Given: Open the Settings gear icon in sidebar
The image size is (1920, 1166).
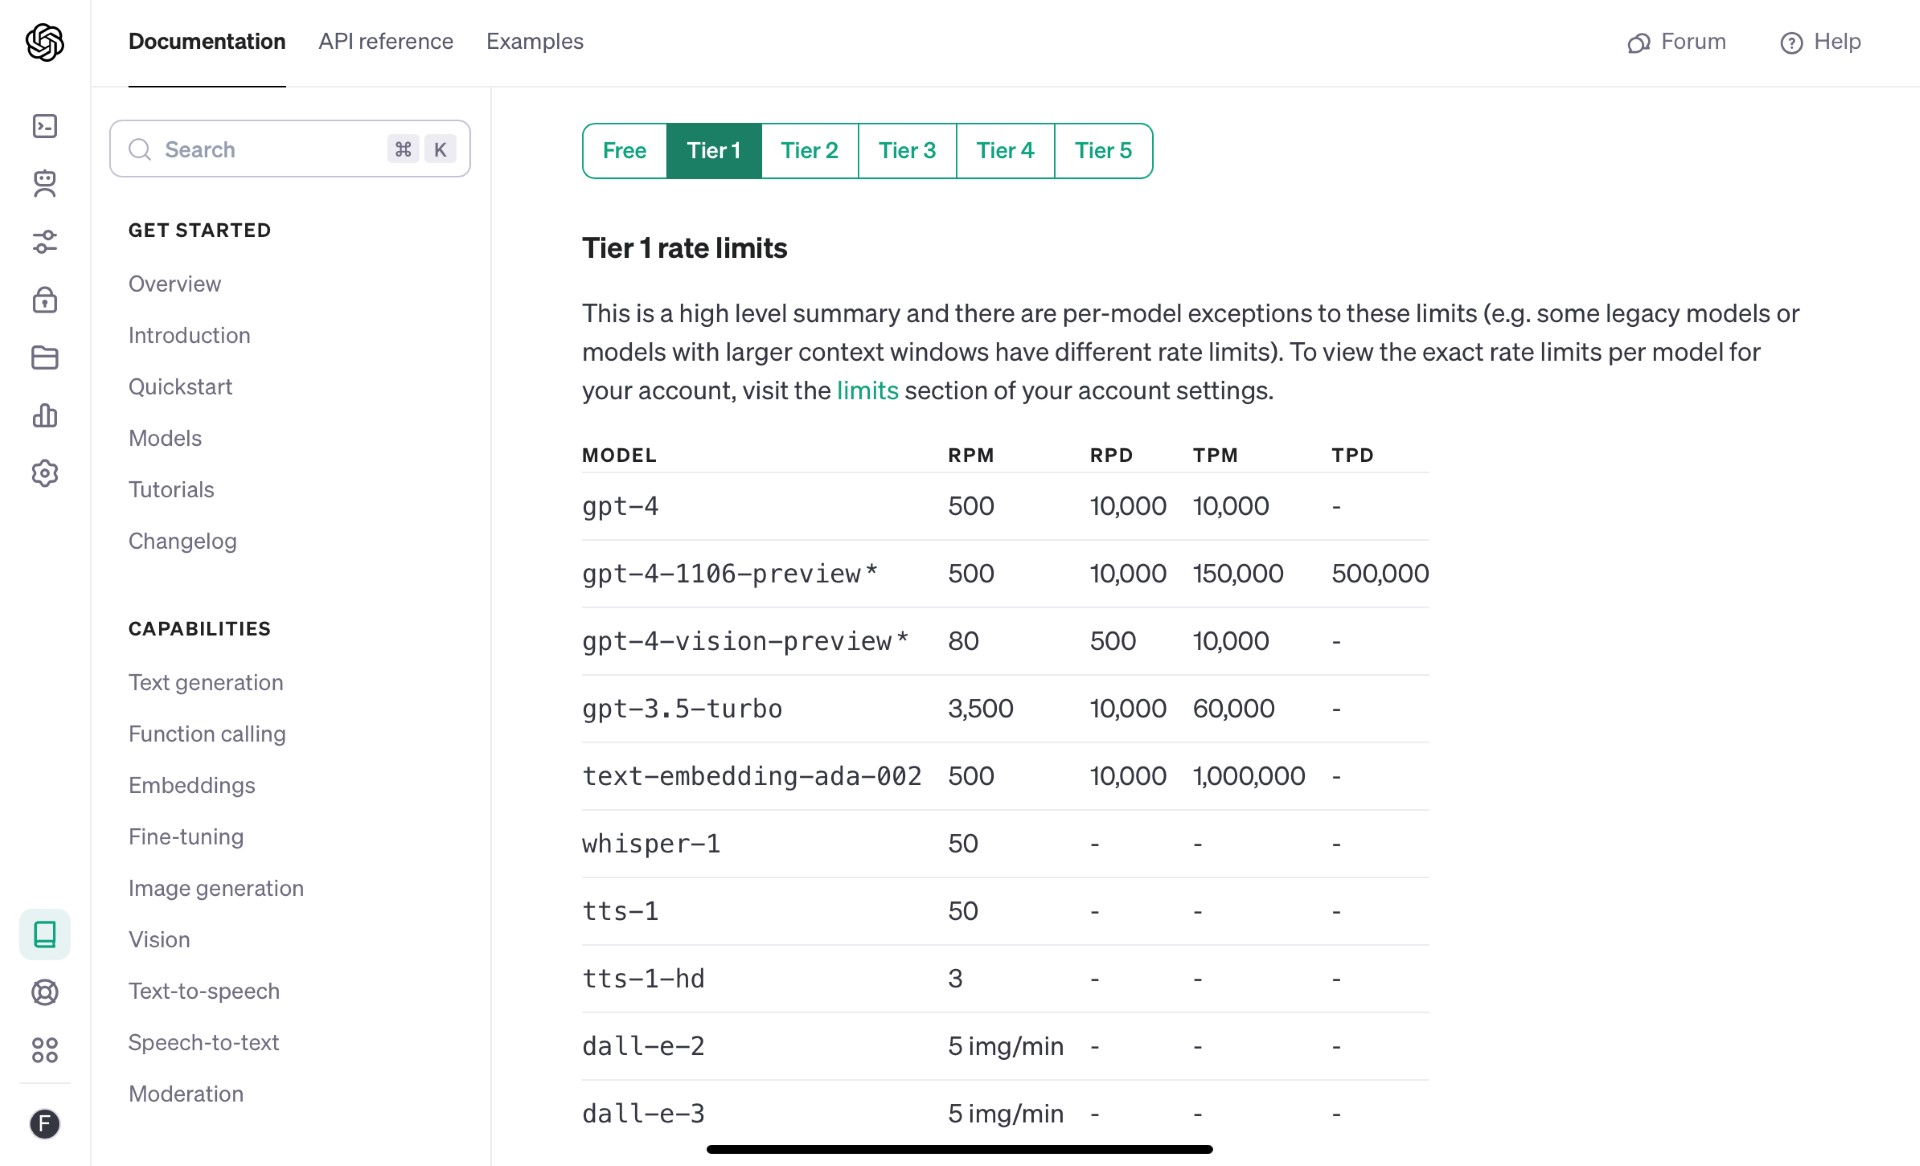Looking at the screenshot, I should coord(45,473).
